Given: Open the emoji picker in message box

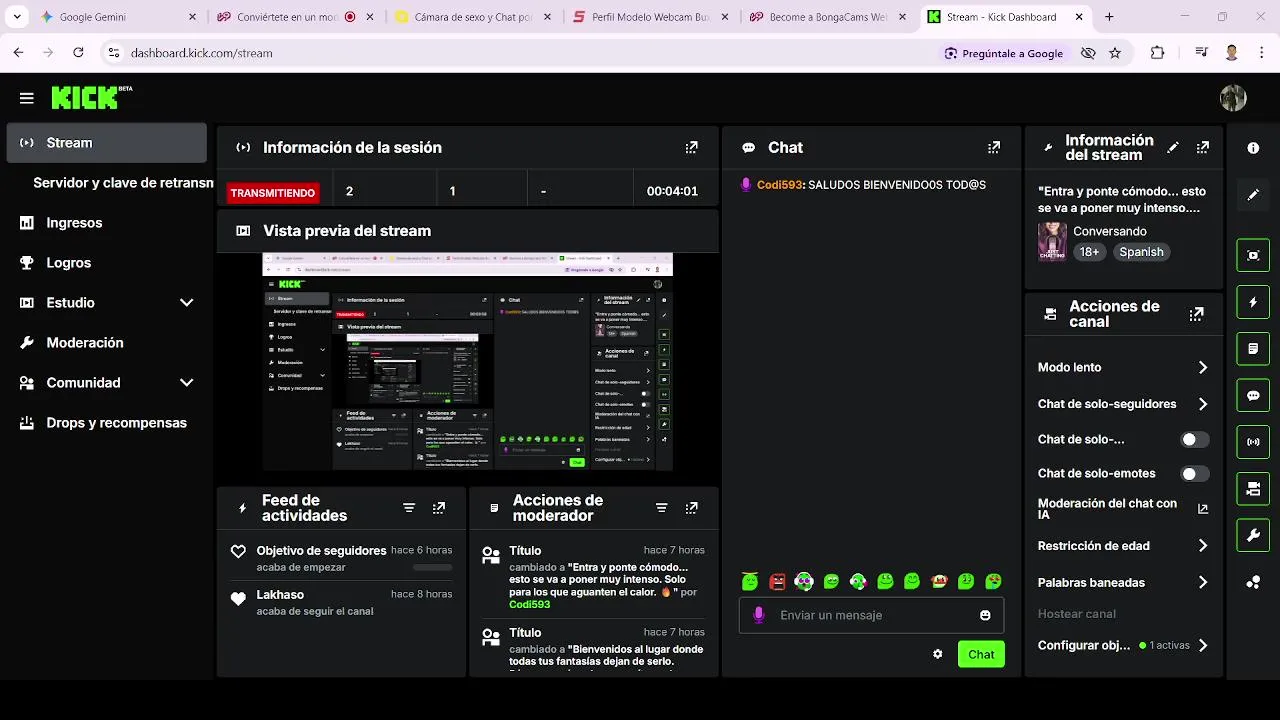Looking at the screenshot, I should [x=985, y=615].
